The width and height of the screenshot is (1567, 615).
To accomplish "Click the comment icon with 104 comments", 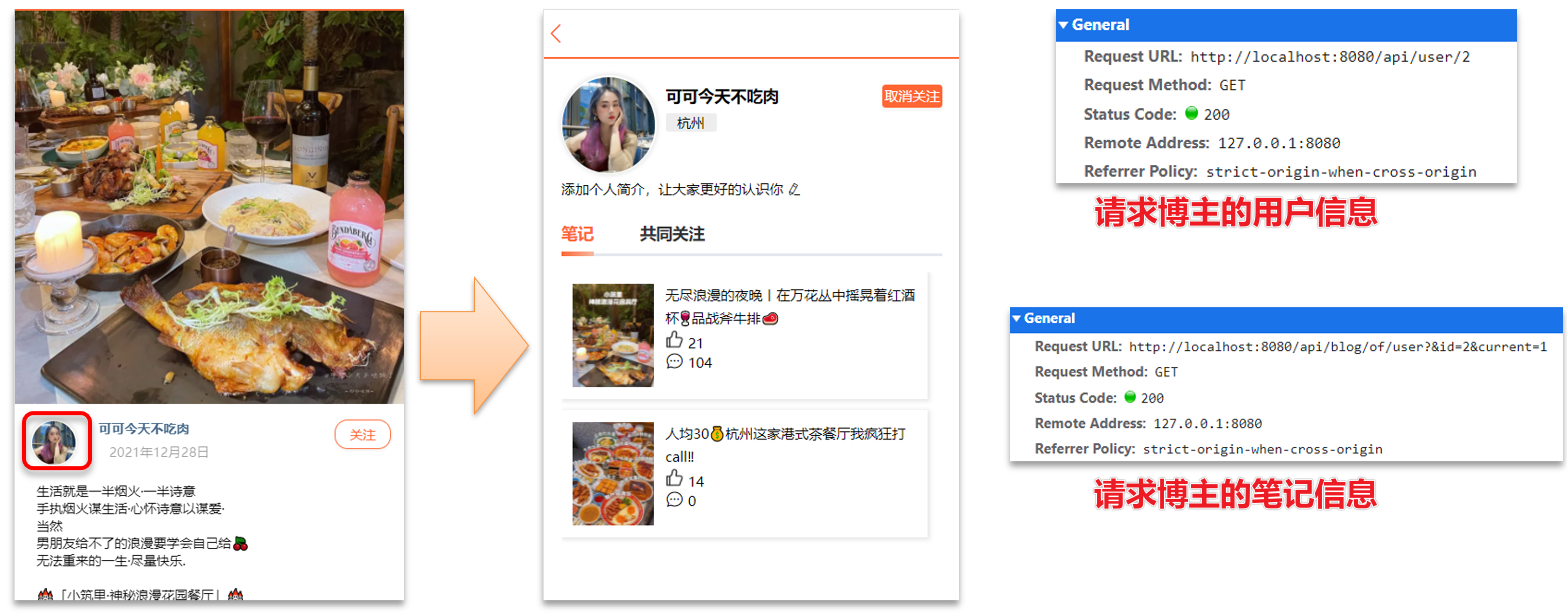I will (x=674, y=361).
